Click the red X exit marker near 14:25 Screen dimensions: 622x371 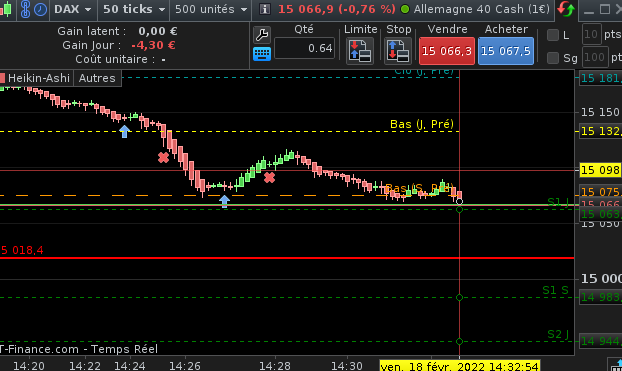[x=163, y=158]
